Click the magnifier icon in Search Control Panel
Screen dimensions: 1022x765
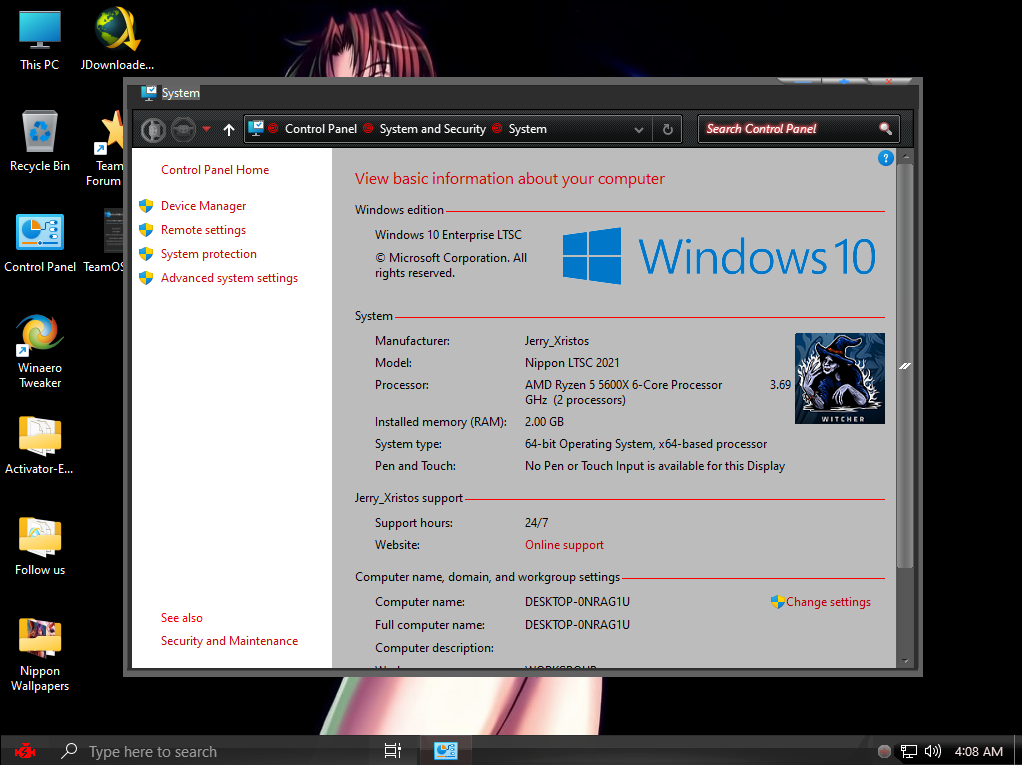pyautogui.click(x=885, y=129)
